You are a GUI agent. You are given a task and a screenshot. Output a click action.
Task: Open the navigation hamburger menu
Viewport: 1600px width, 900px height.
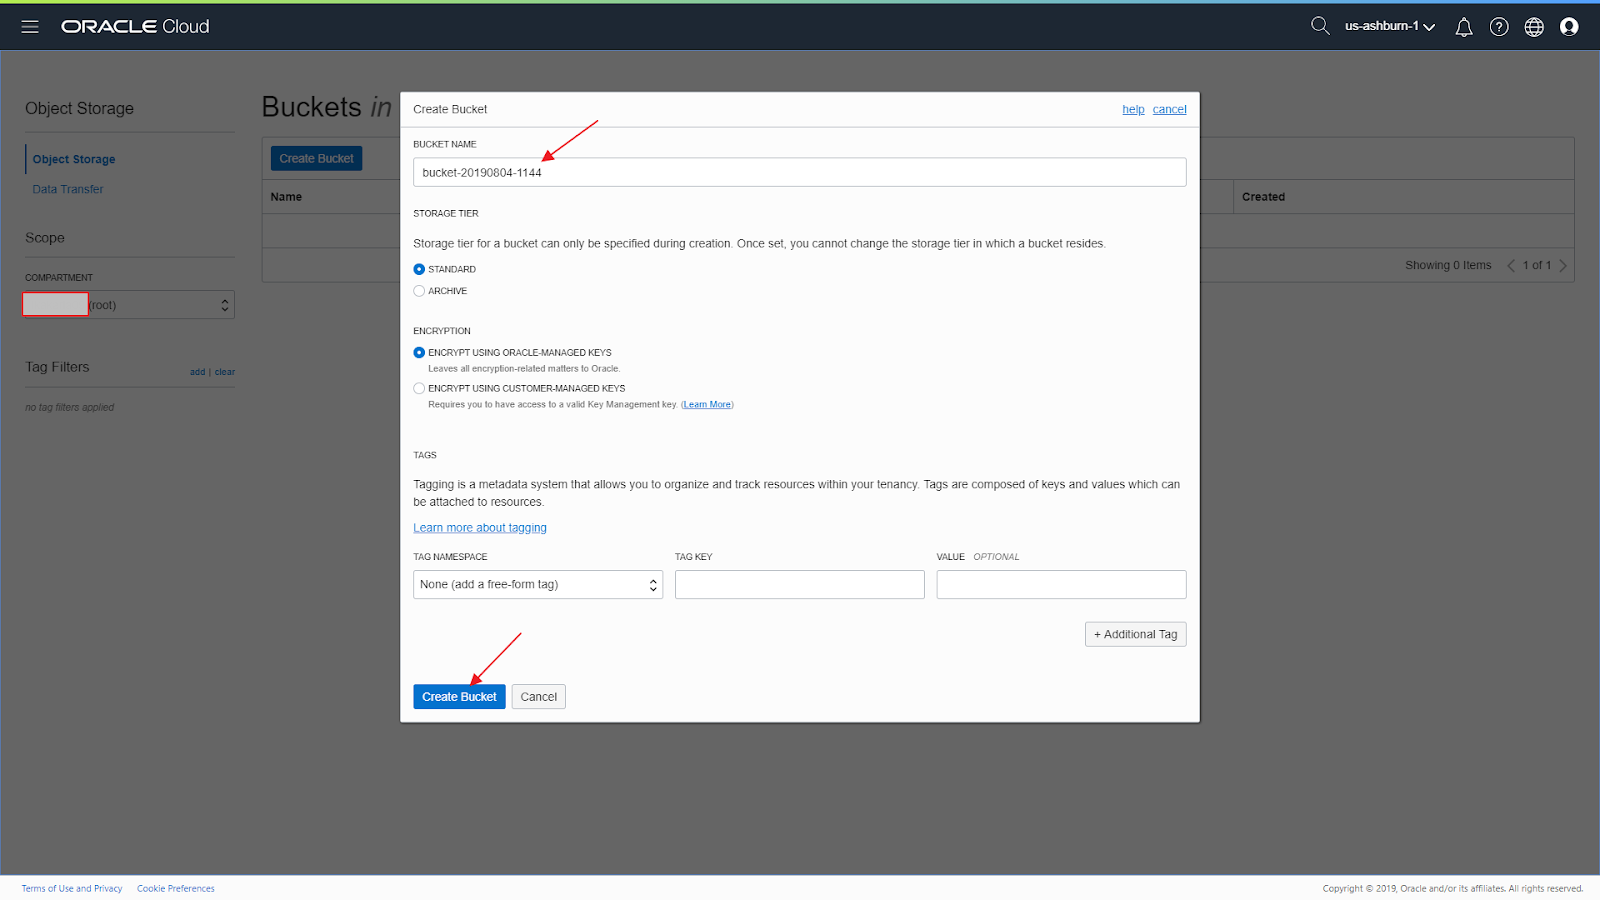(x=29, y=26)
